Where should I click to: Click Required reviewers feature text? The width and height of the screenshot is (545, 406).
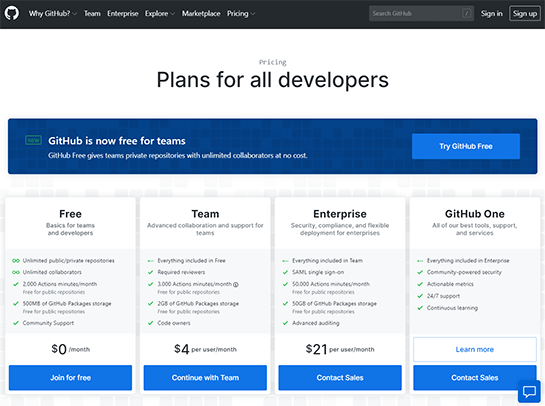(181, 272)
